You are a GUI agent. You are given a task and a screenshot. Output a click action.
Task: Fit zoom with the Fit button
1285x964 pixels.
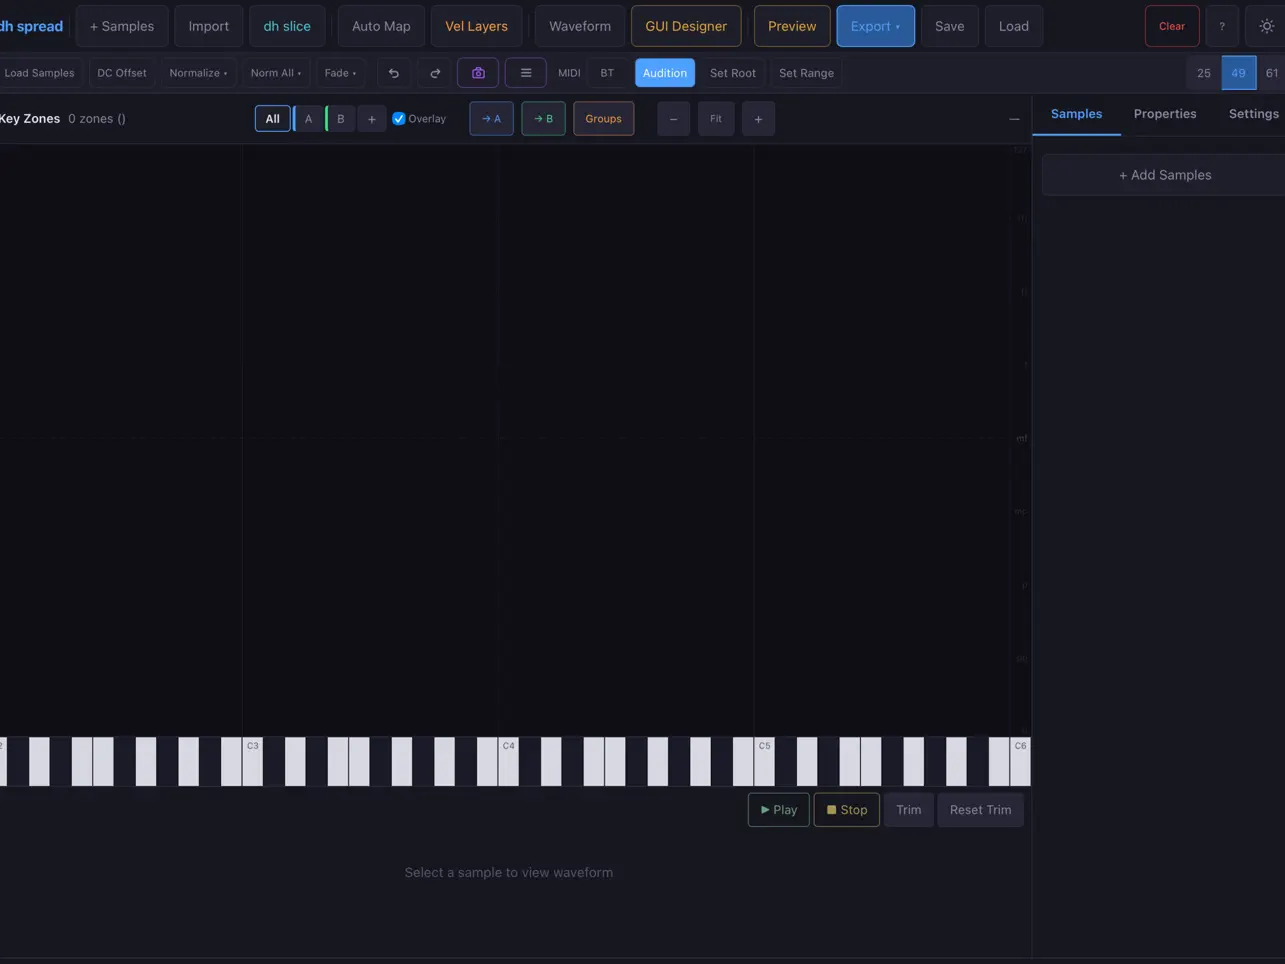click(716, 119)
